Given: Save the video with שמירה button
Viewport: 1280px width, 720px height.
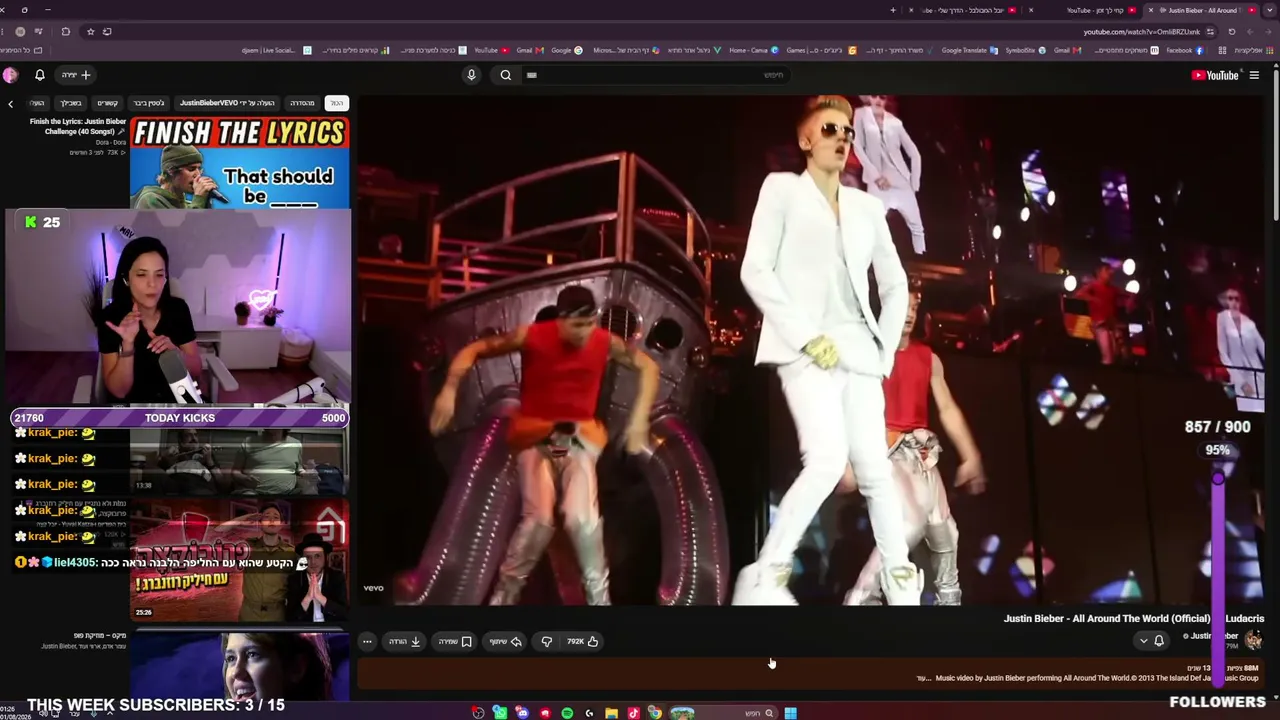Looking at the screenshot, I should pyautogui.click(x=455, y=642).
